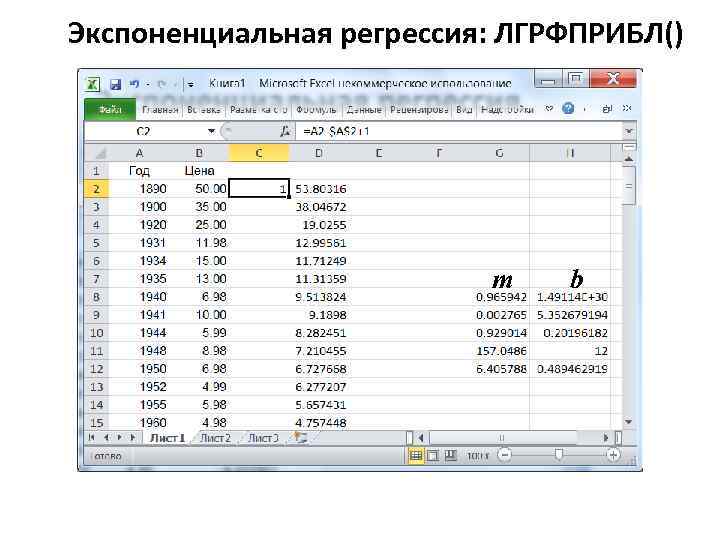Click the Undo icon in quick access toolbar
The width and height of the screenshot is (720, 540).
coord(135,84)
